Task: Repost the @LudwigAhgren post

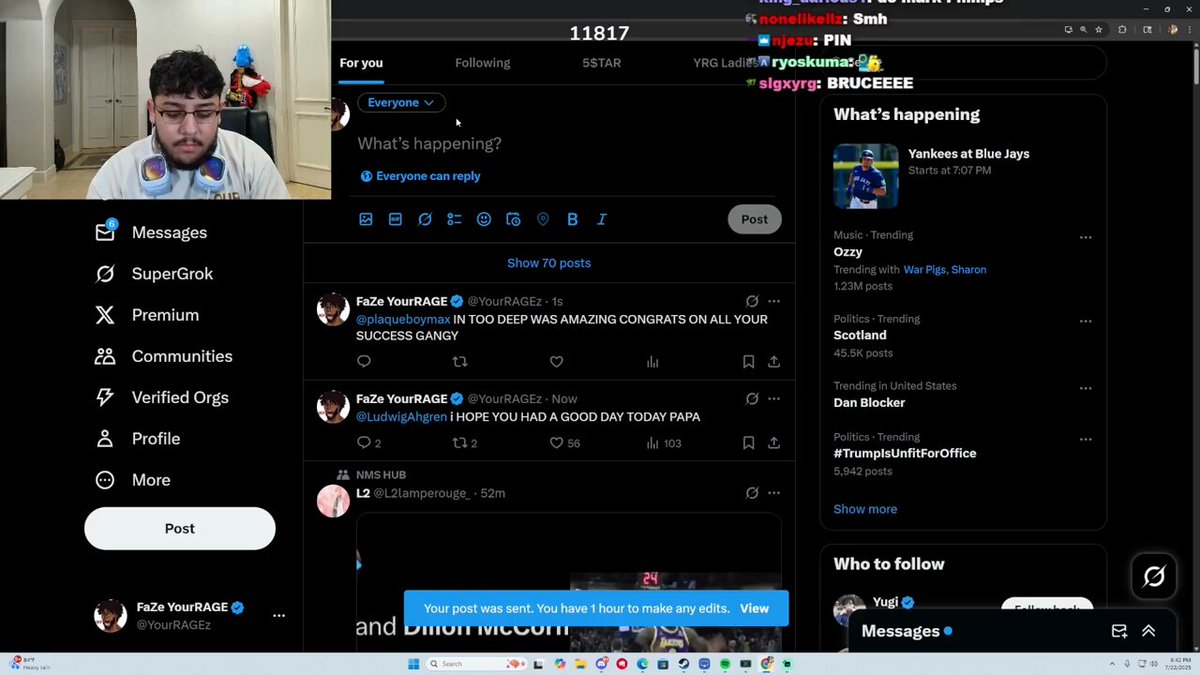Action: [x=465, y=443]
